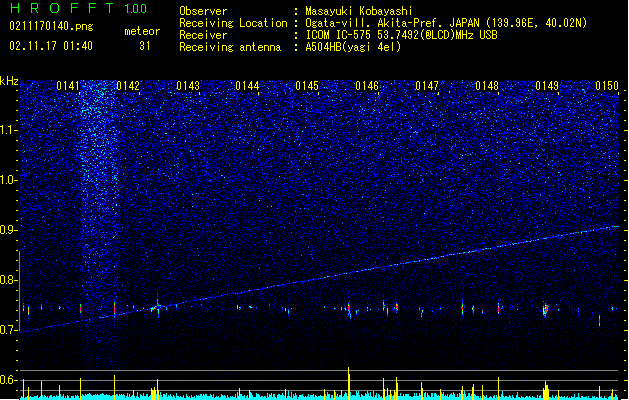
Task: Click the 0150 time marker
Action: [607, 86]
